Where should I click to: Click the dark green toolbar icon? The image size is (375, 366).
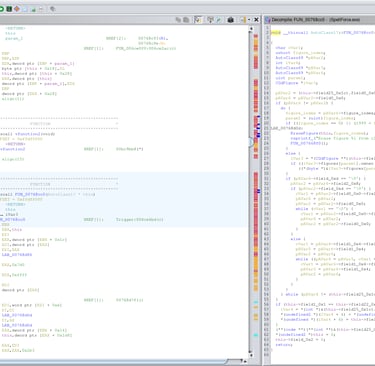(x=9, y=9)
